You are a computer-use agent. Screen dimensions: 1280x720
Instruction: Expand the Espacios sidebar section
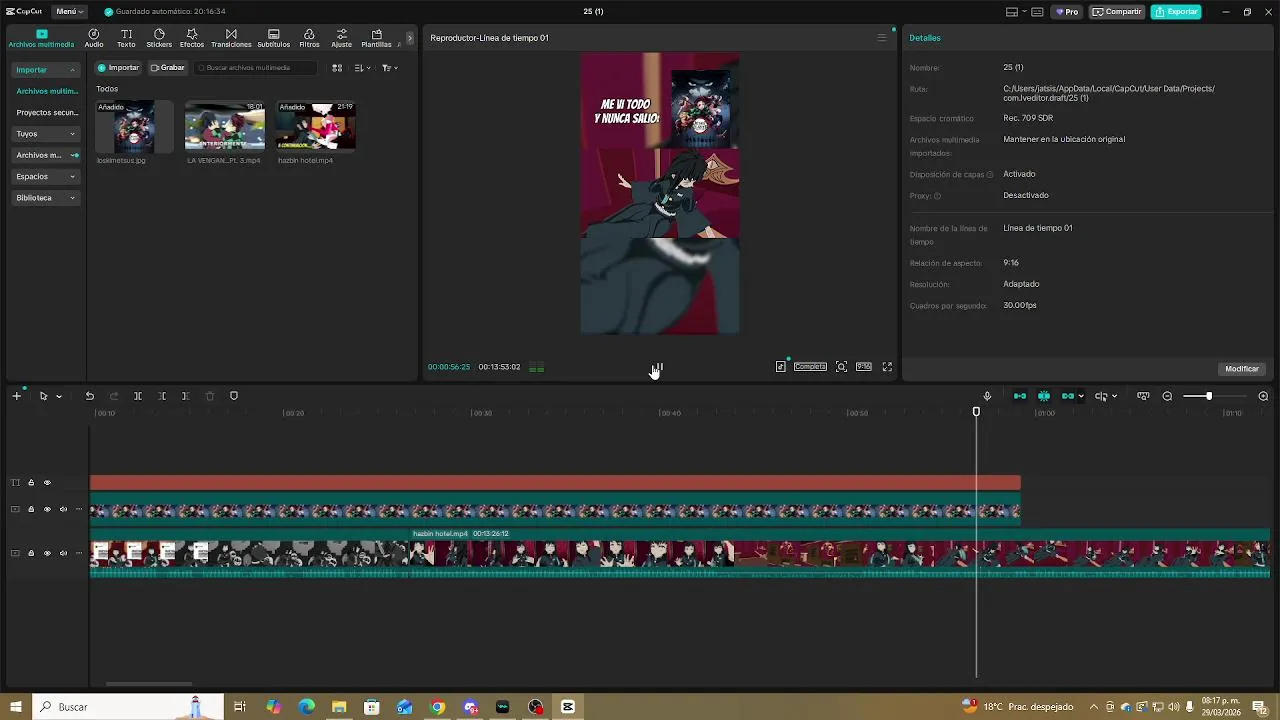coord(46,176)
